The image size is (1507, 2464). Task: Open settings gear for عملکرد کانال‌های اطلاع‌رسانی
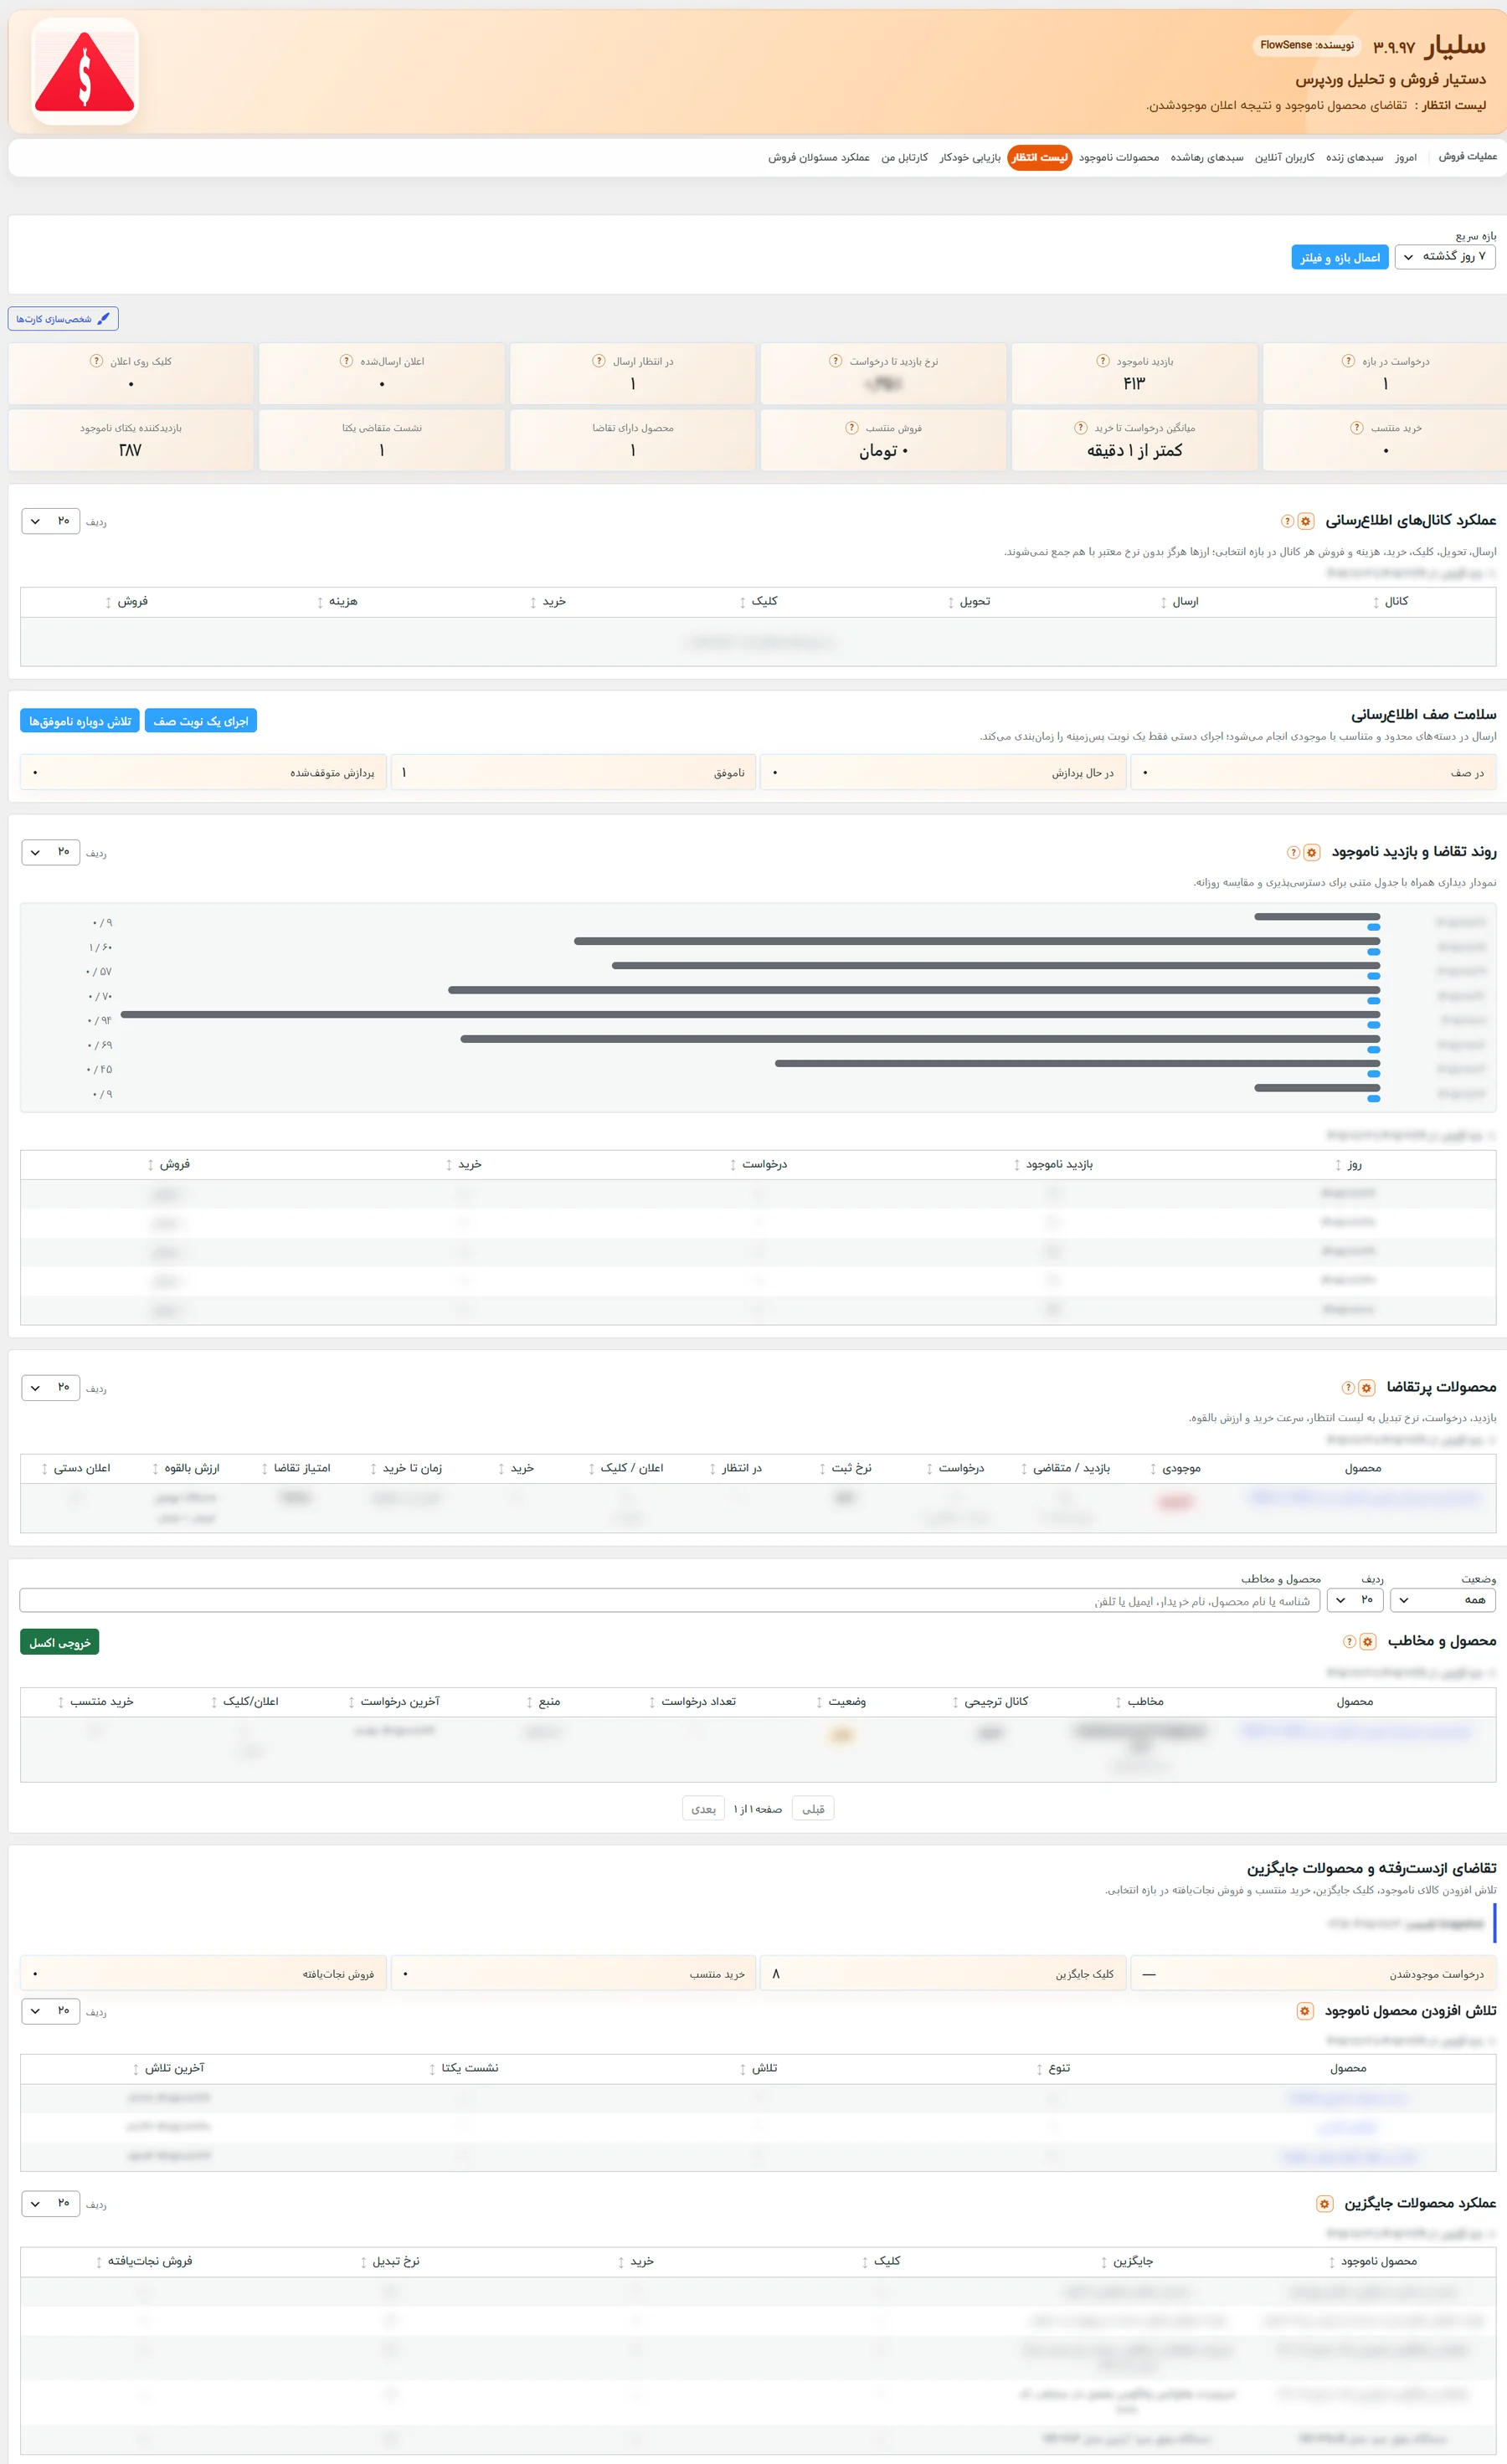(x=1306, y=521)
